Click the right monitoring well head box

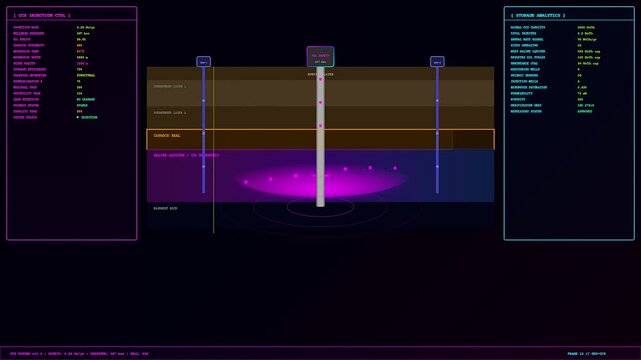click(x=437, y=62)
